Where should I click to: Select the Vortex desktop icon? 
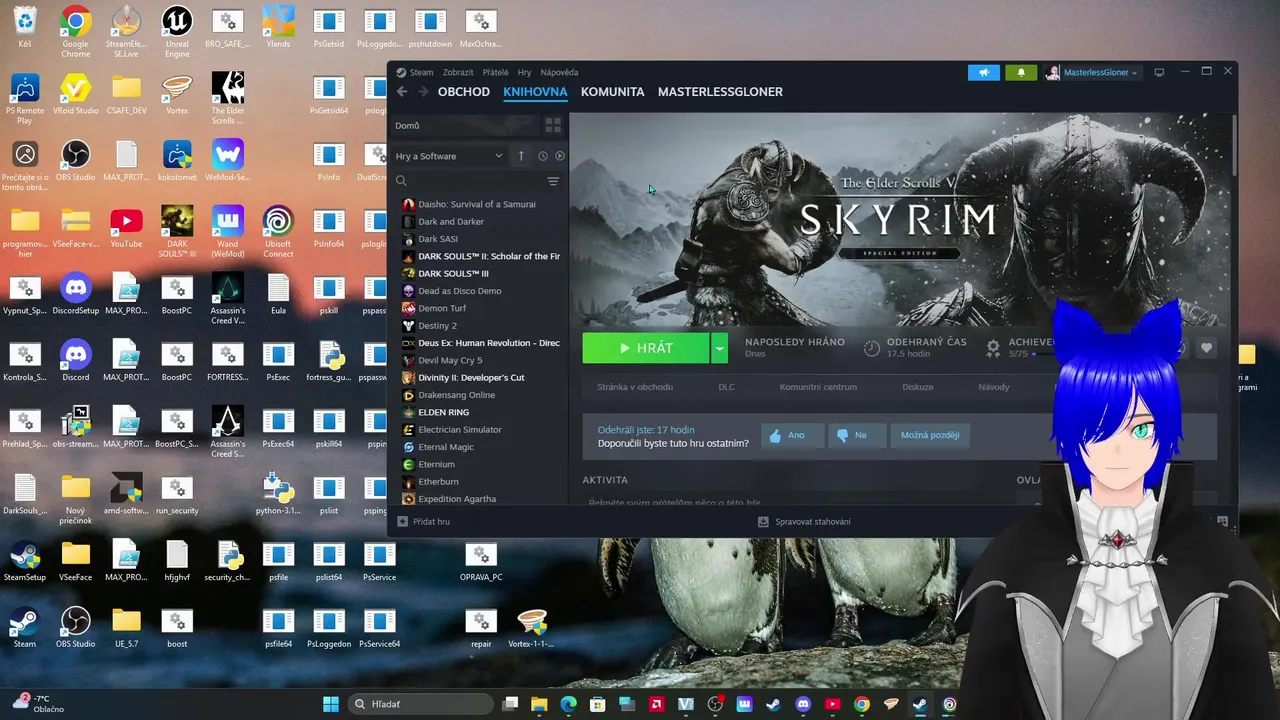click(x=177, y=95)
